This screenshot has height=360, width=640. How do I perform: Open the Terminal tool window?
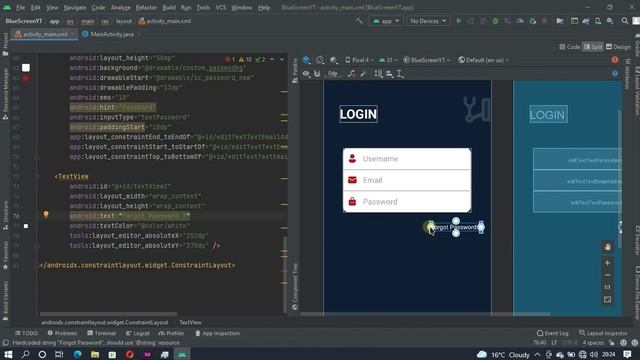101,333
